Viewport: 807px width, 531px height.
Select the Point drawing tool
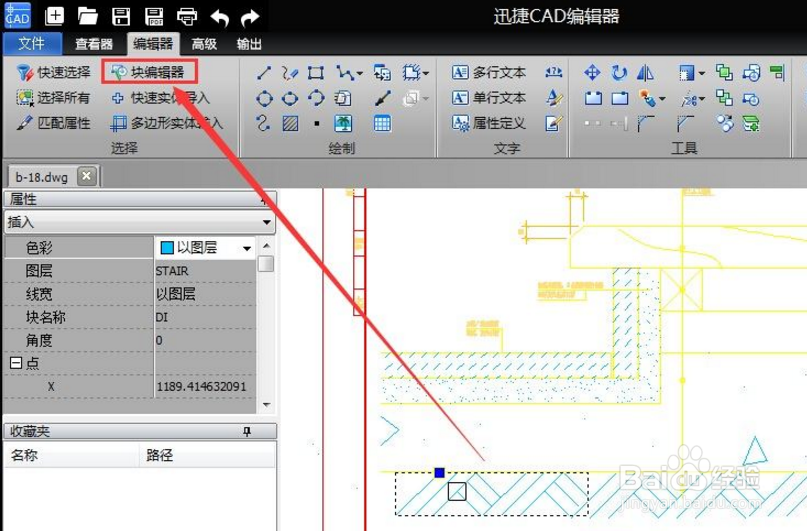(x=317, y=123)
